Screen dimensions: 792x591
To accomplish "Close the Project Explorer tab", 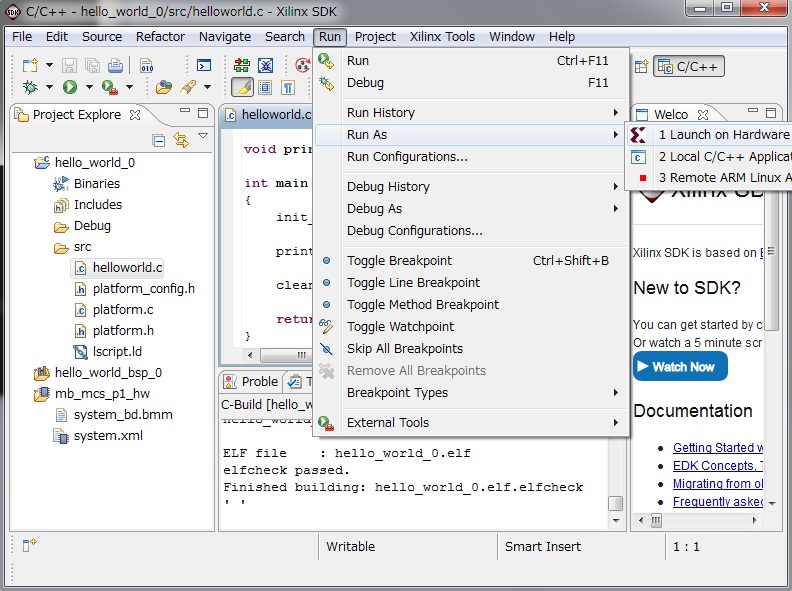I will tap(135, 115).
